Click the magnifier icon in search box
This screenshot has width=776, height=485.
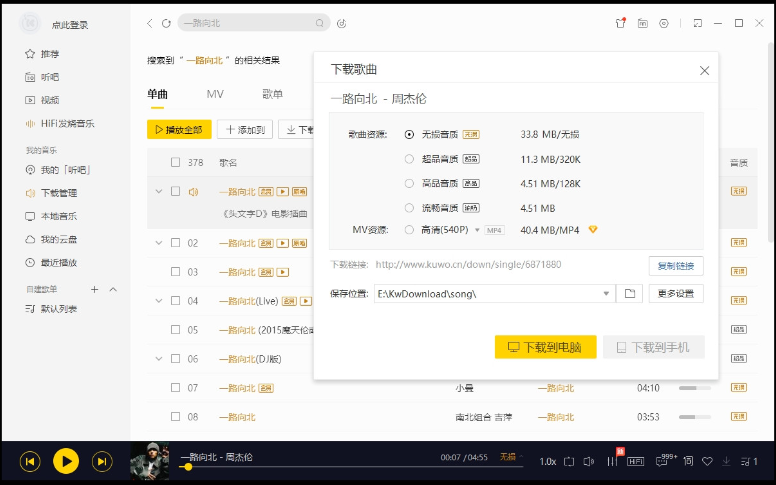pyautogui.click(x=319, y=23)
